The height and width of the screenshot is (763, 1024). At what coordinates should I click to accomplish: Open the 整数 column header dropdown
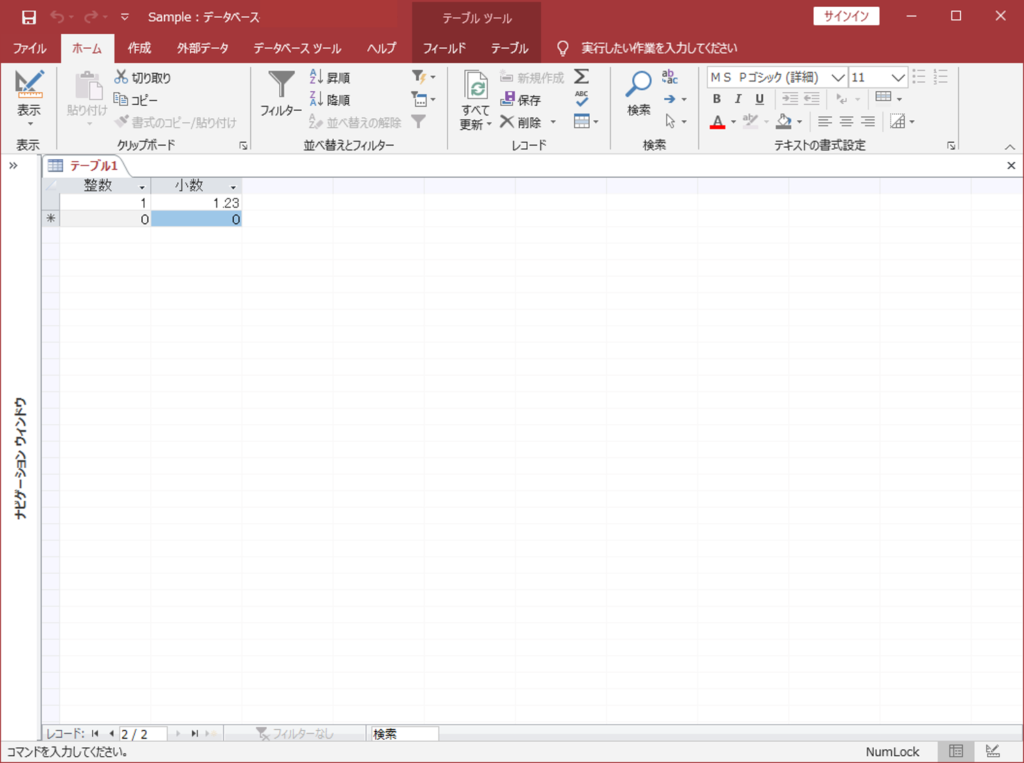(142, 187)
